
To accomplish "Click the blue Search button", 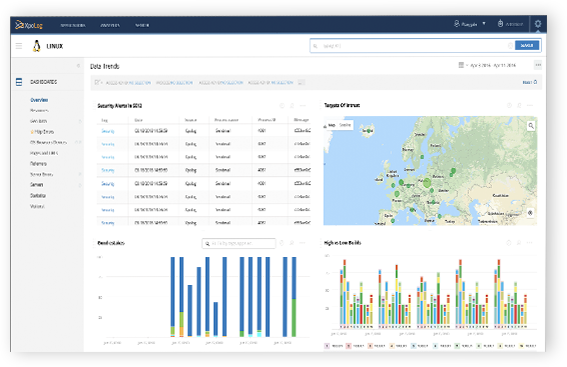I will pyautogui.click(x=527, y=46).
